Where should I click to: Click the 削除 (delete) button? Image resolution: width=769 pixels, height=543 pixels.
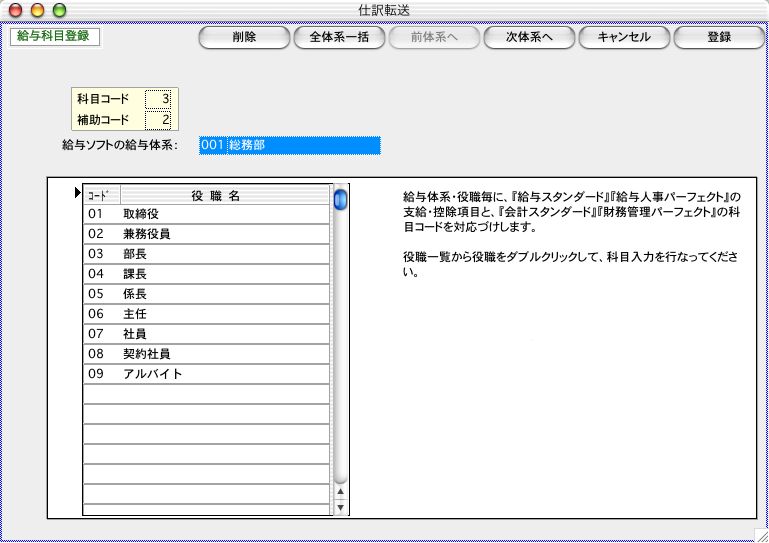click(x=243, y=38)
